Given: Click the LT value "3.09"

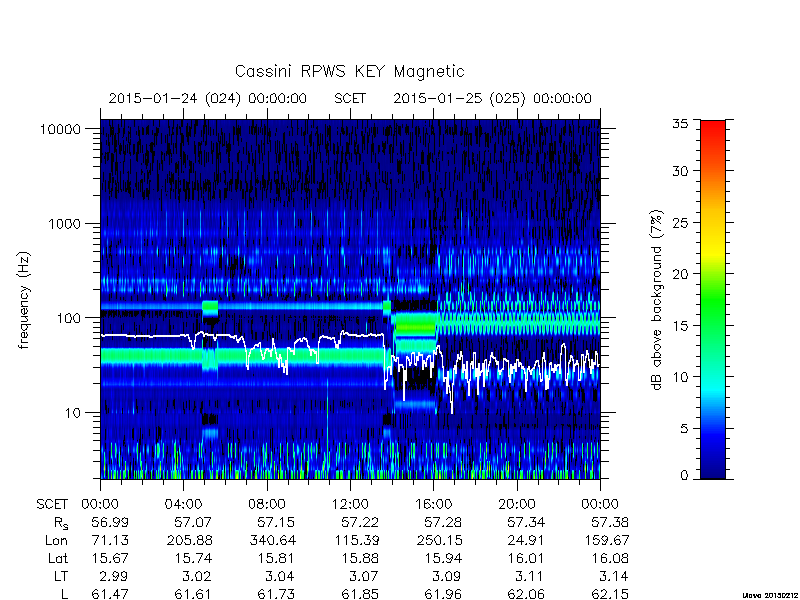Looking at the screenshot, I should [446, 577].
